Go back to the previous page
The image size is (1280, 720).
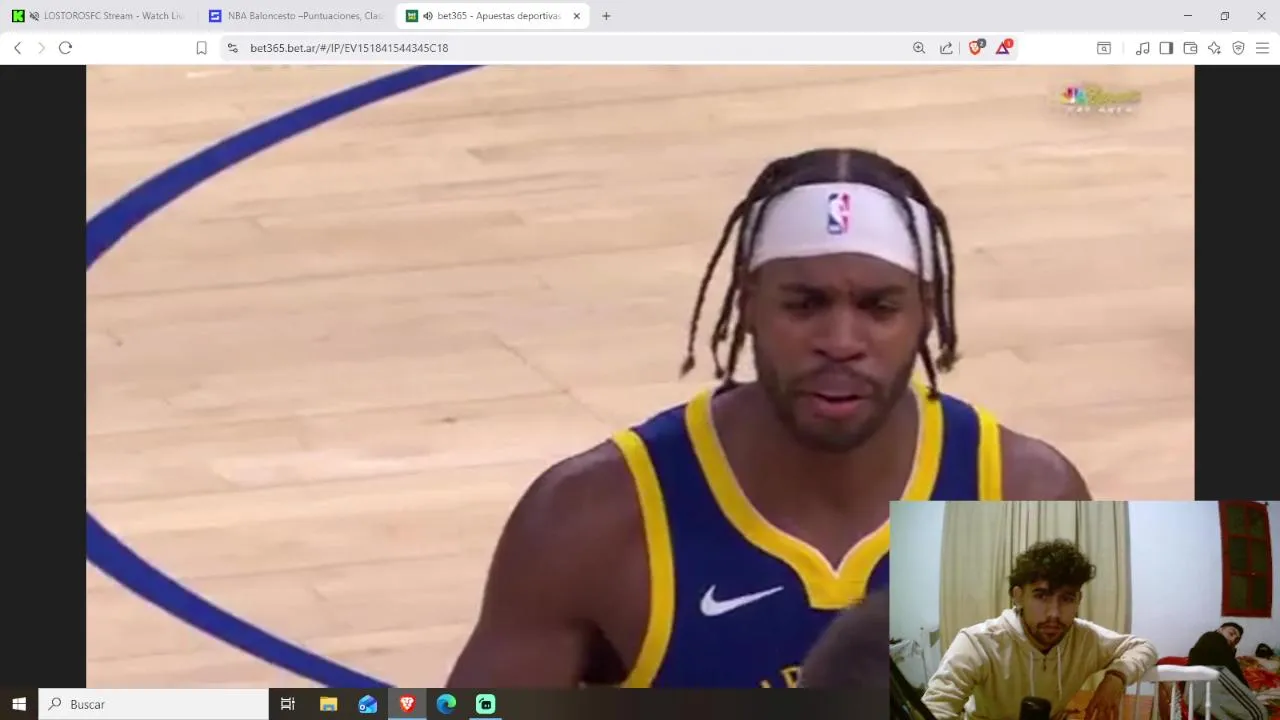tap(18, 48)
